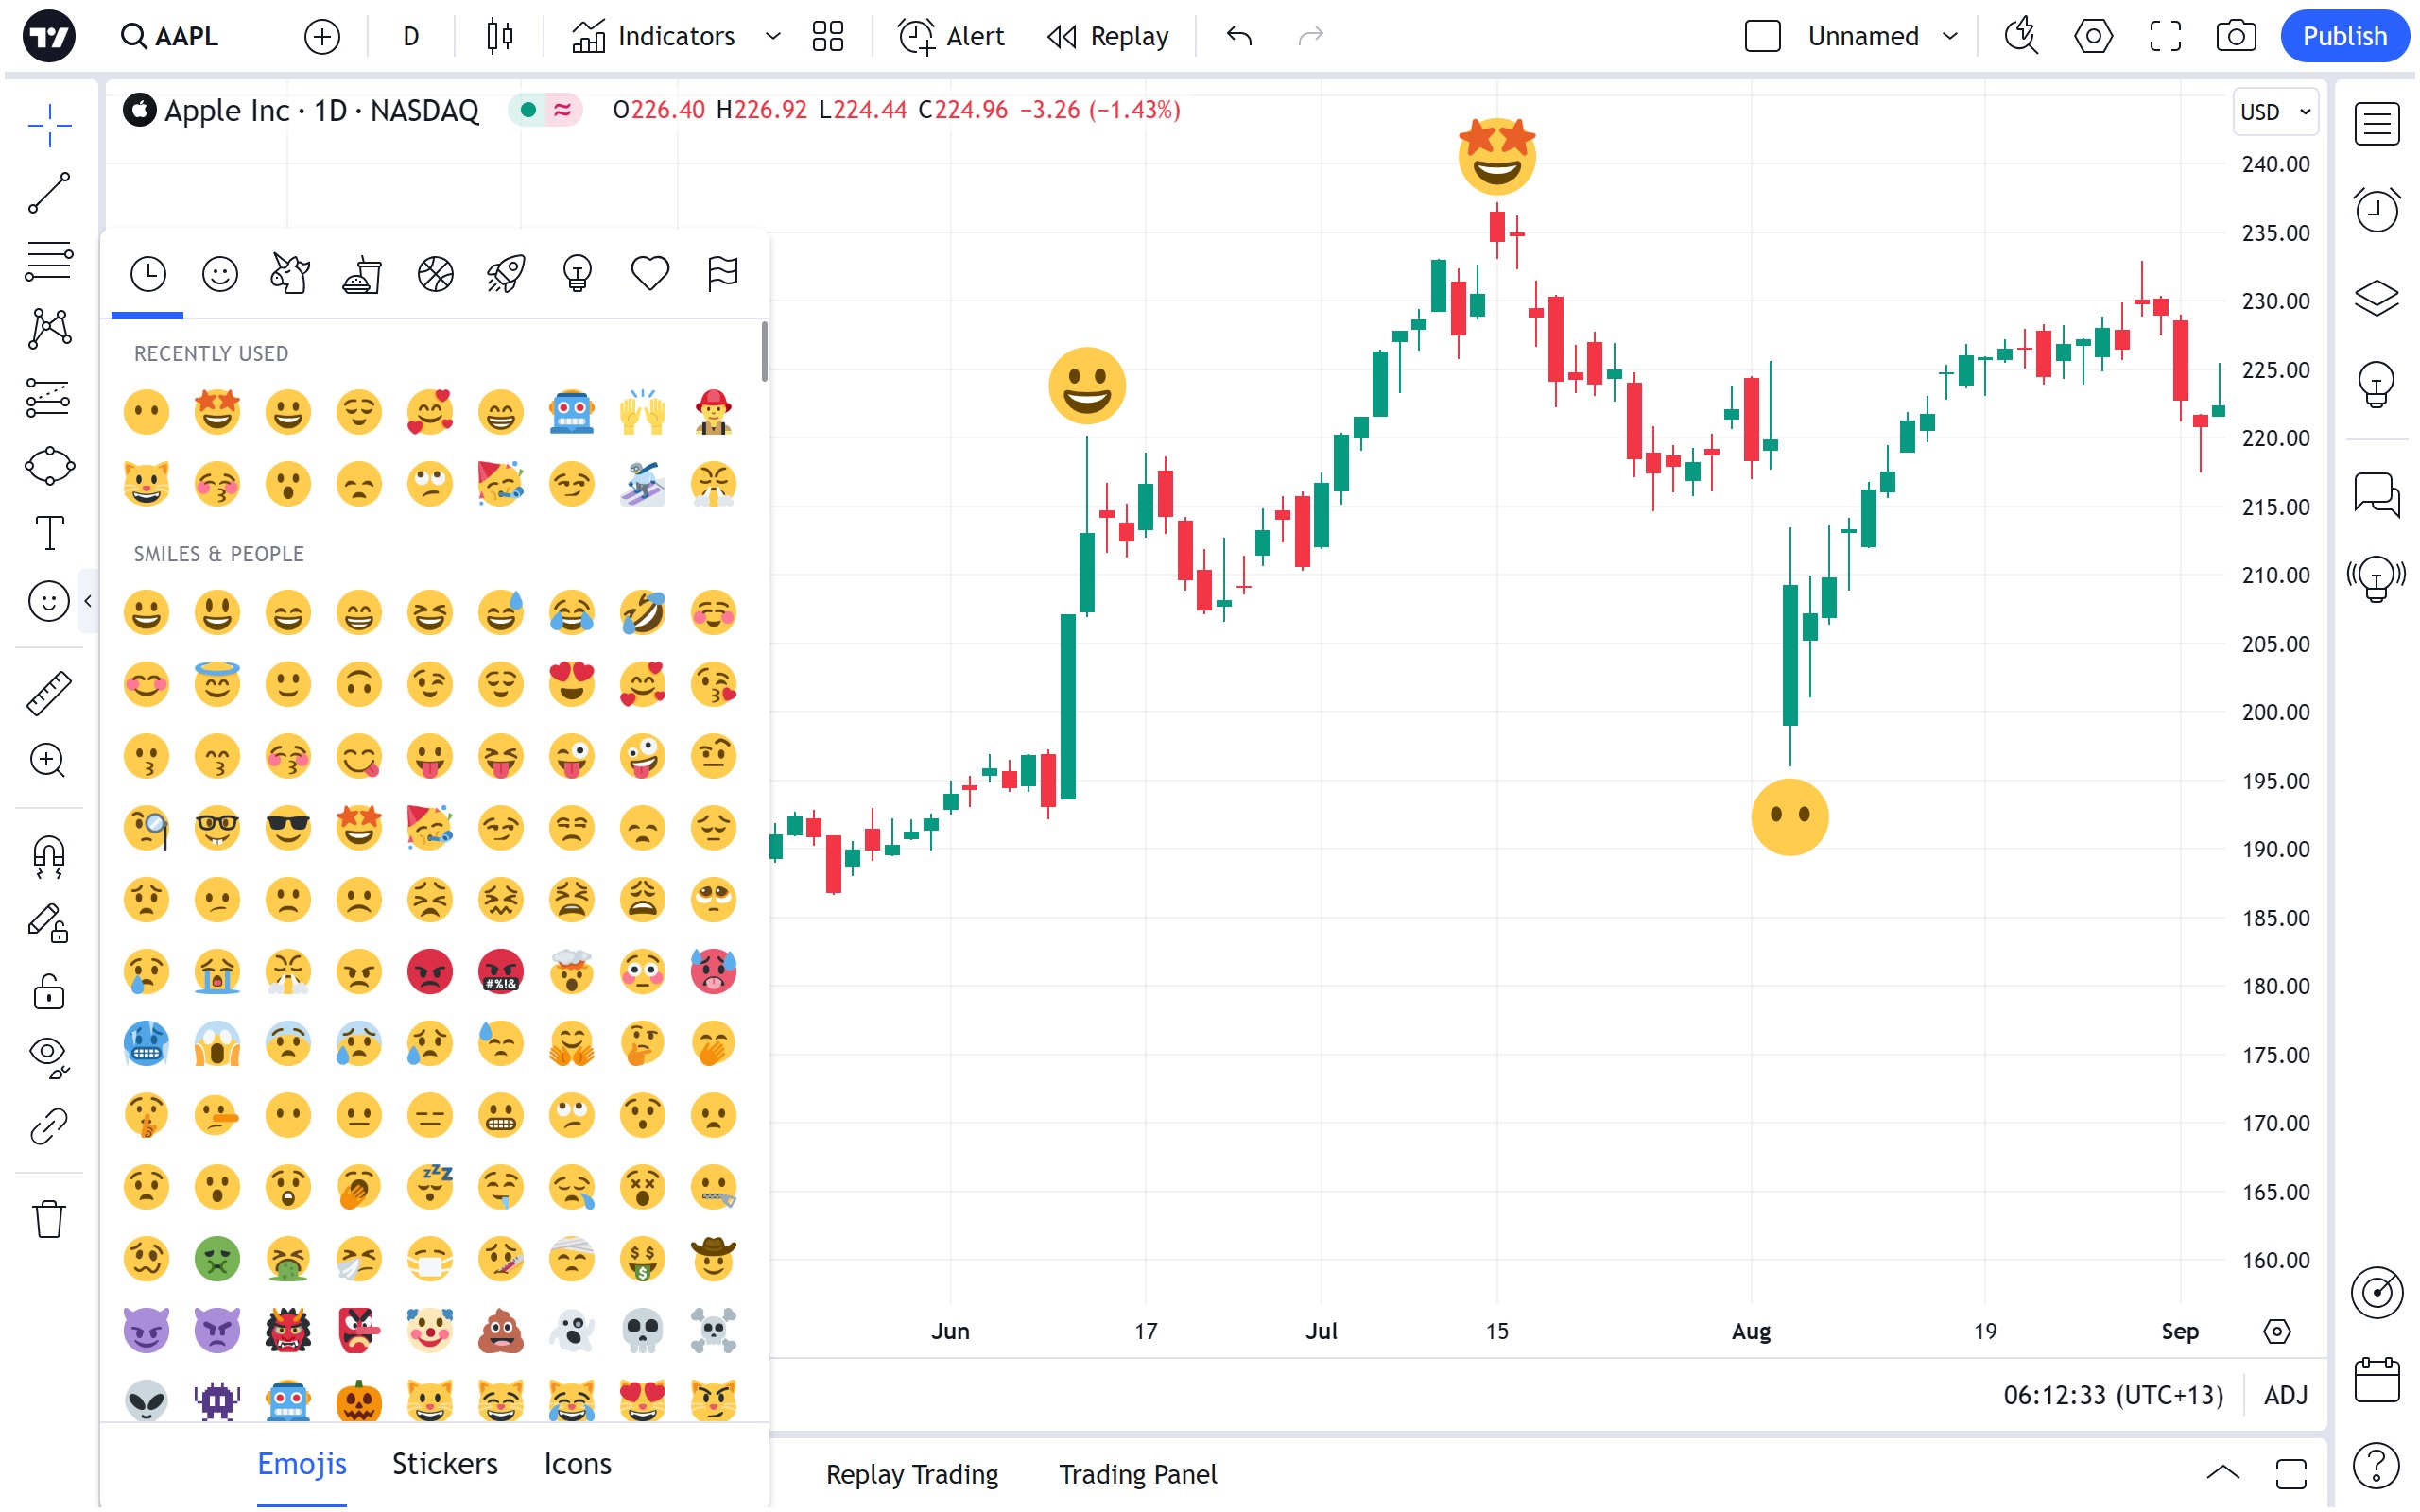The width and height of the screenshot is (2420, 1512).
Task: Expand the Unnamed layout dropdown
Action: coord(1949,37)
